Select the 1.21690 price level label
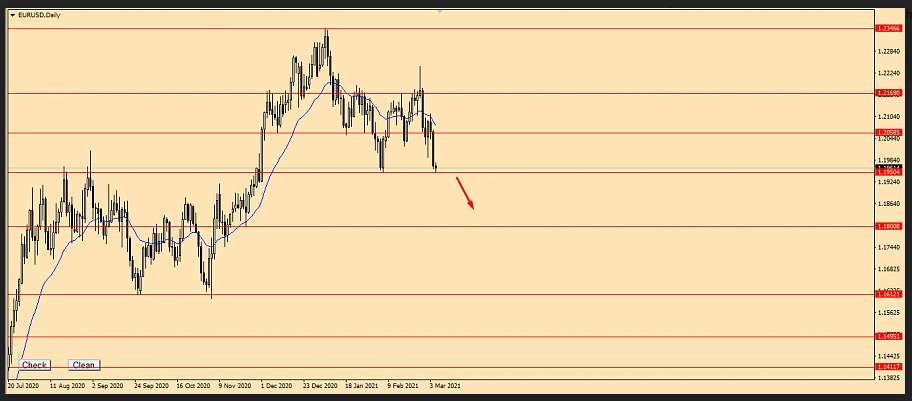 888,93
